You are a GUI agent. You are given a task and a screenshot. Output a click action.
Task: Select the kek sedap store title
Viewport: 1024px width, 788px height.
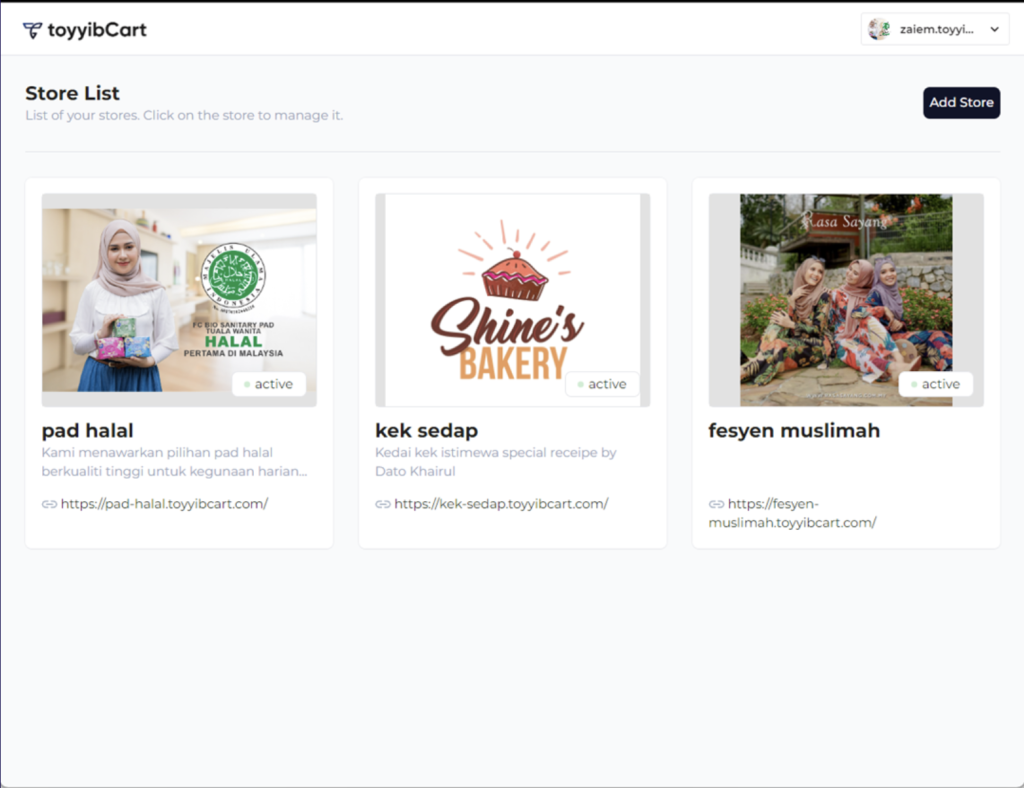coord(426,431)
